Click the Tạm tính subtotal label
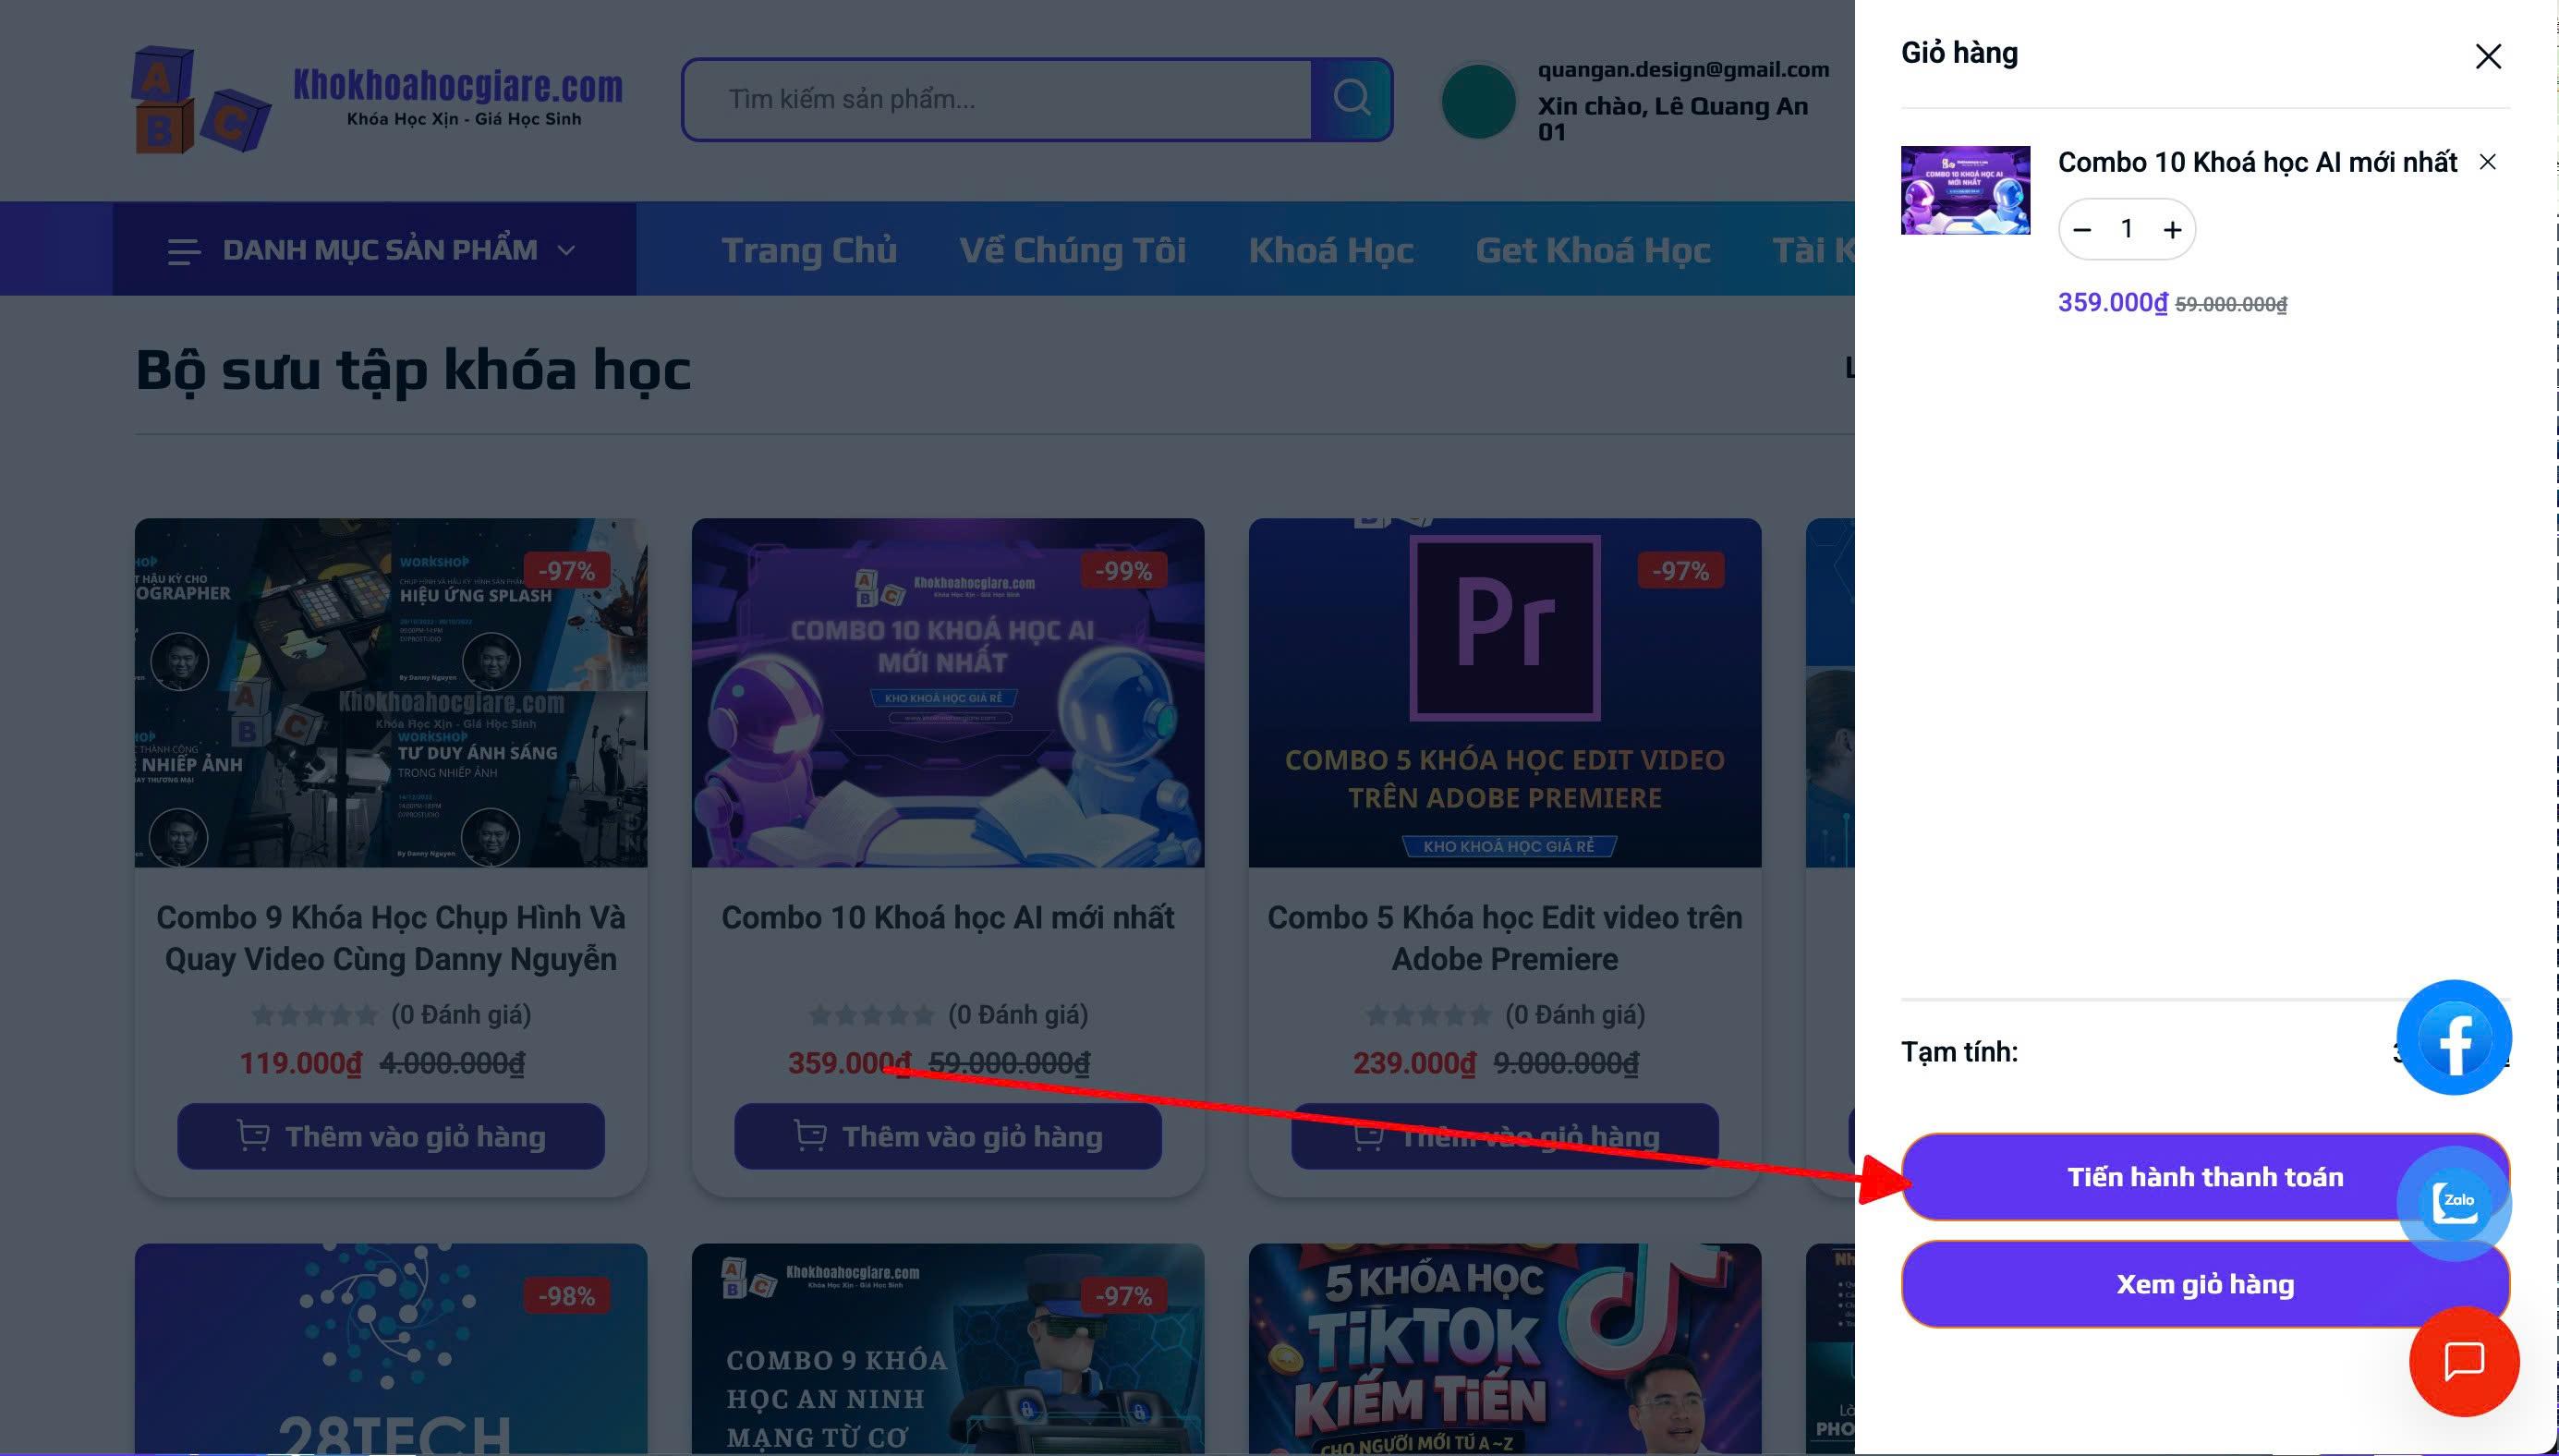Screen dimensions: 2559x1456 coord(1959,1052)
